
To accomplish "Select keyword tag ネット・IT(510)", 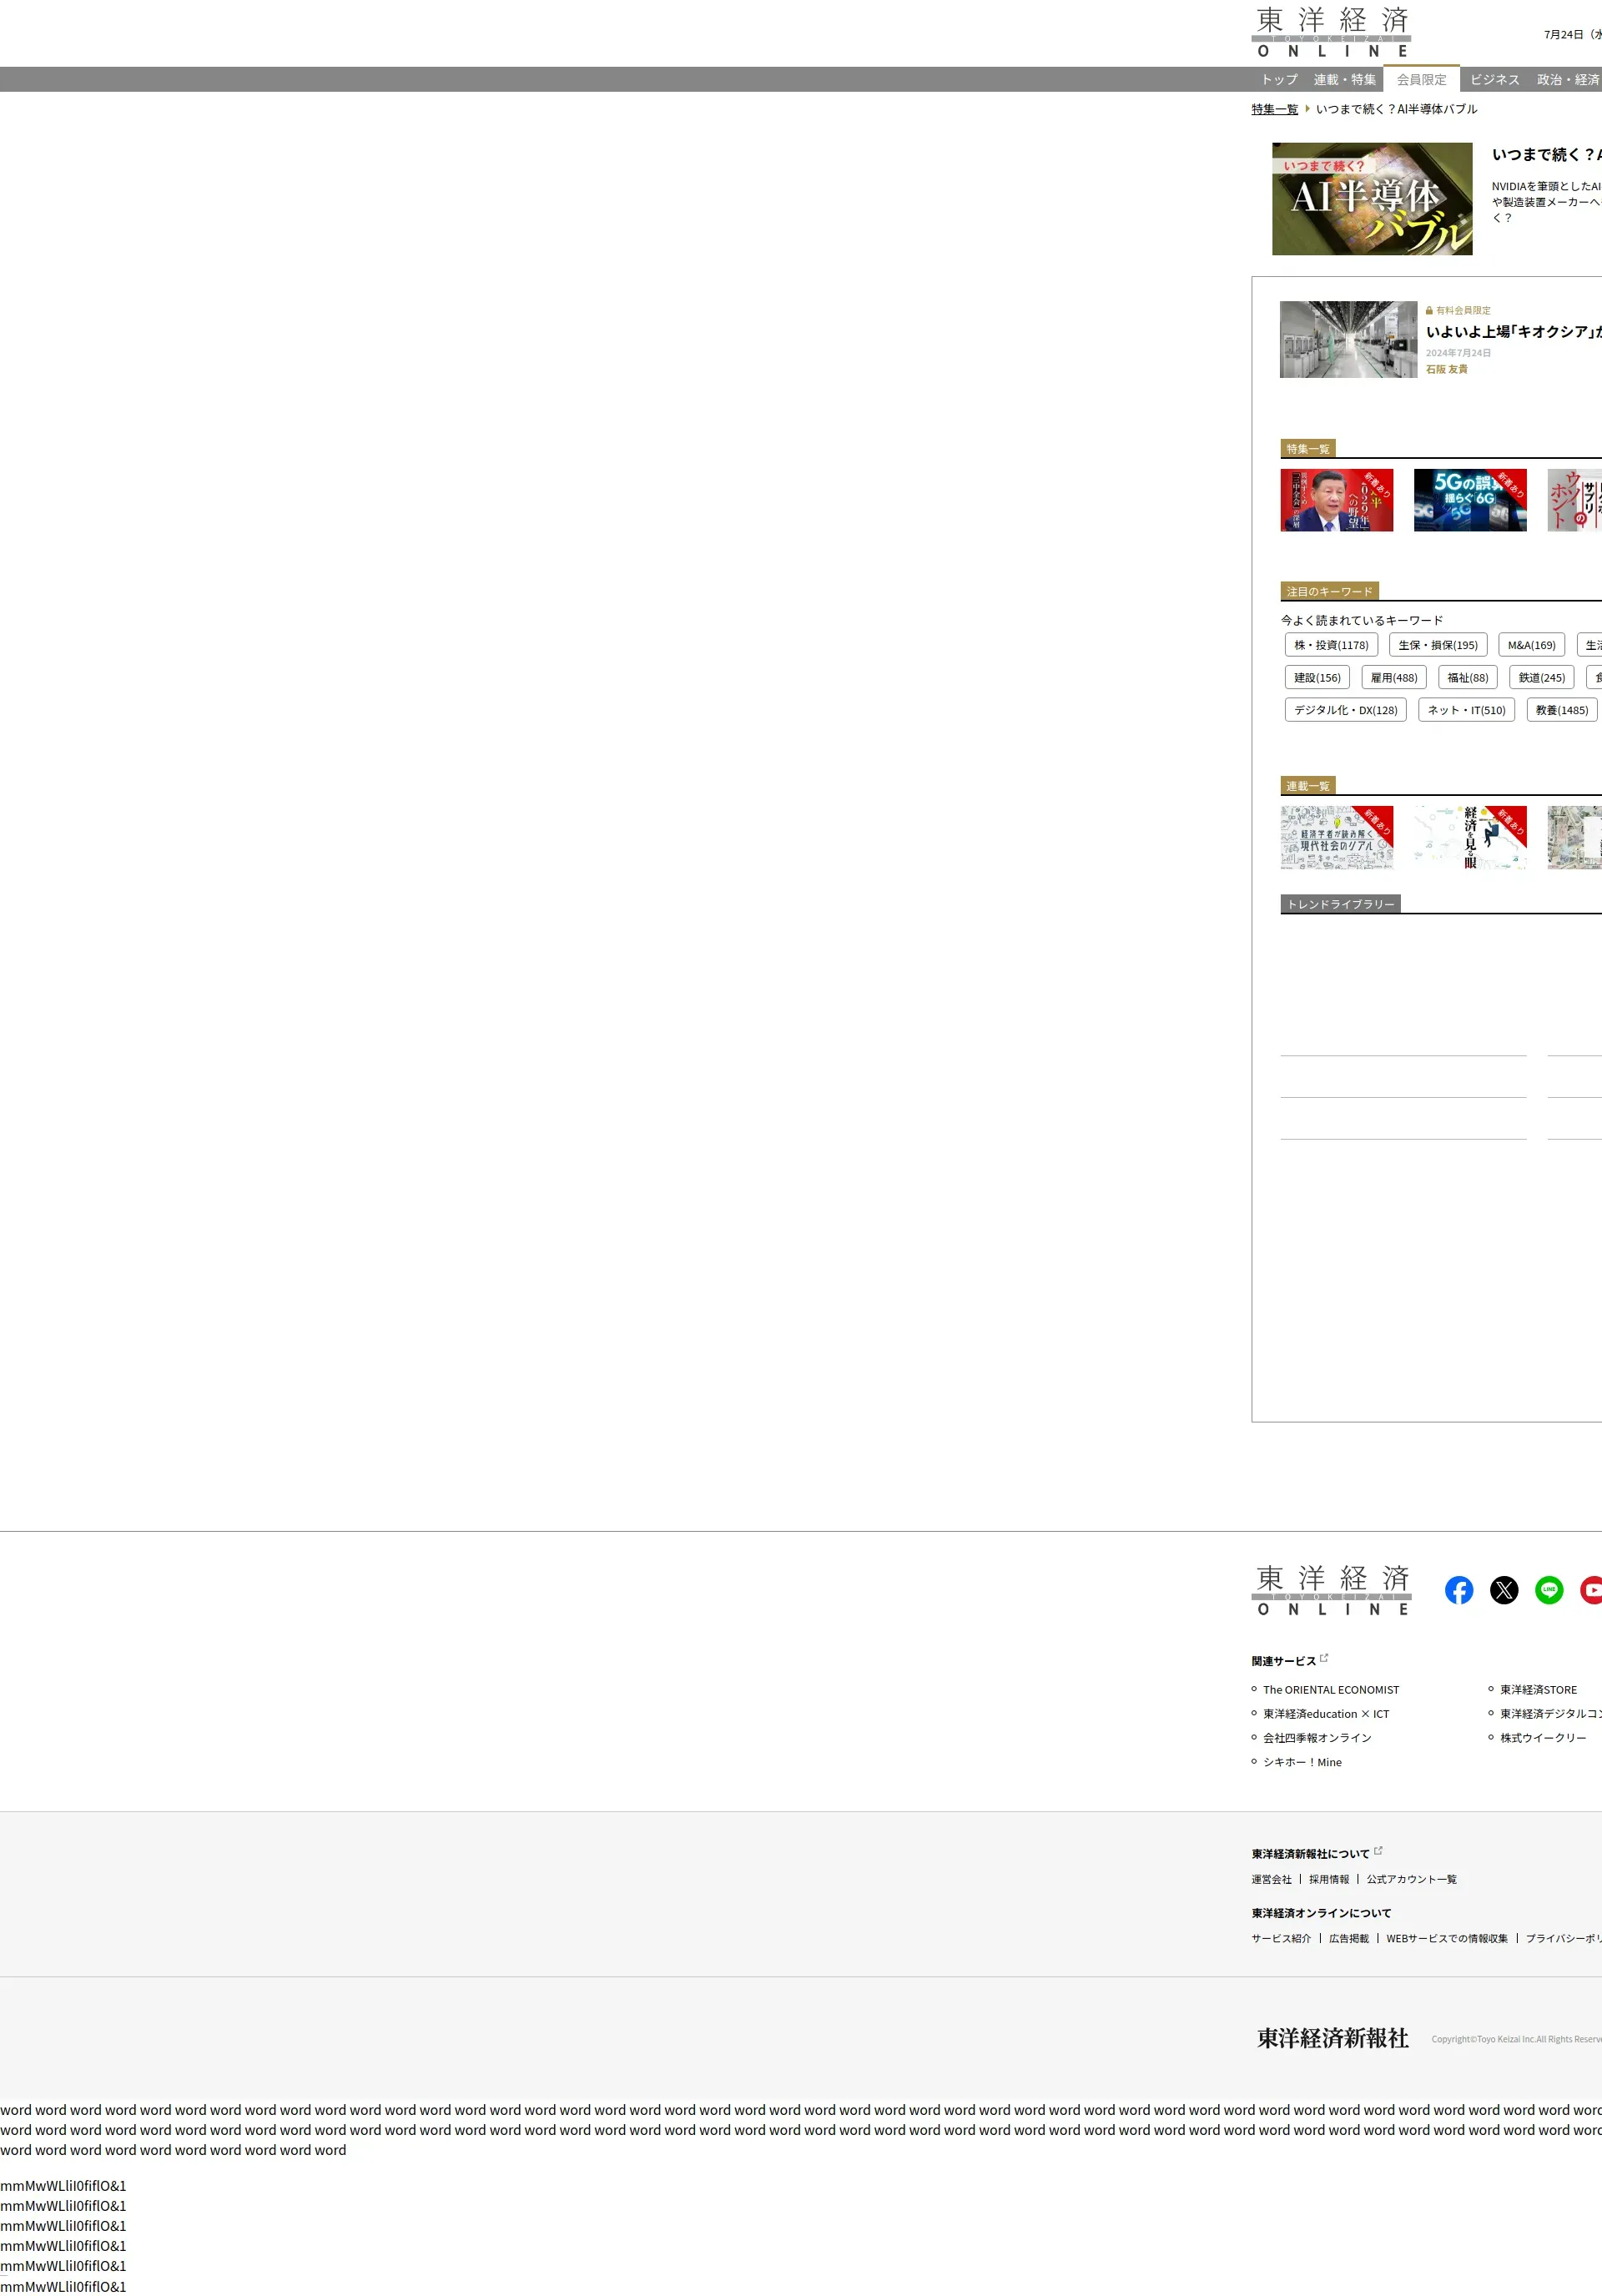I will tap(1466, 710).
